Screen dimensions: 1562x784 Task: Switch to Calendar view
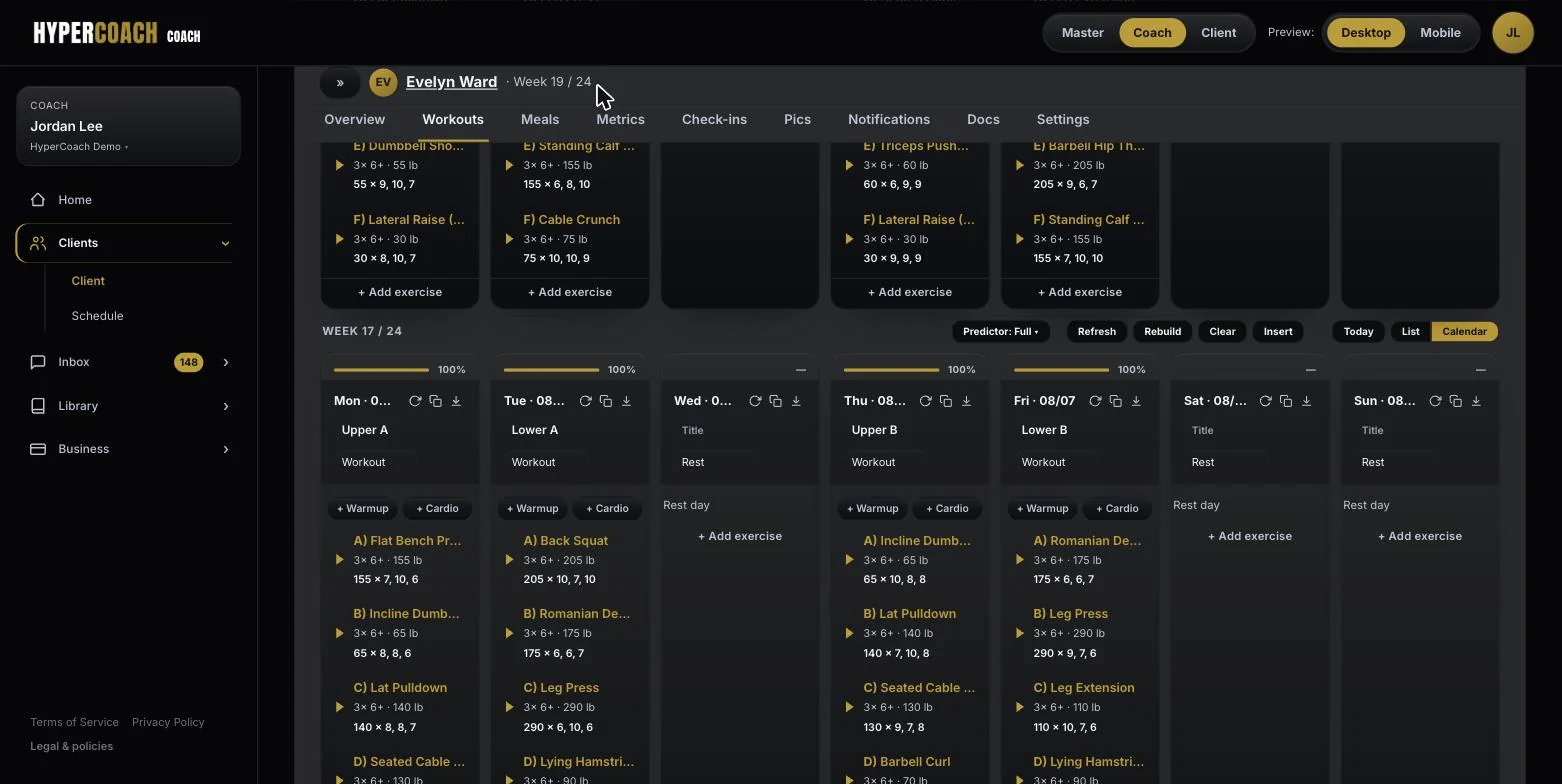[1464, 331]
